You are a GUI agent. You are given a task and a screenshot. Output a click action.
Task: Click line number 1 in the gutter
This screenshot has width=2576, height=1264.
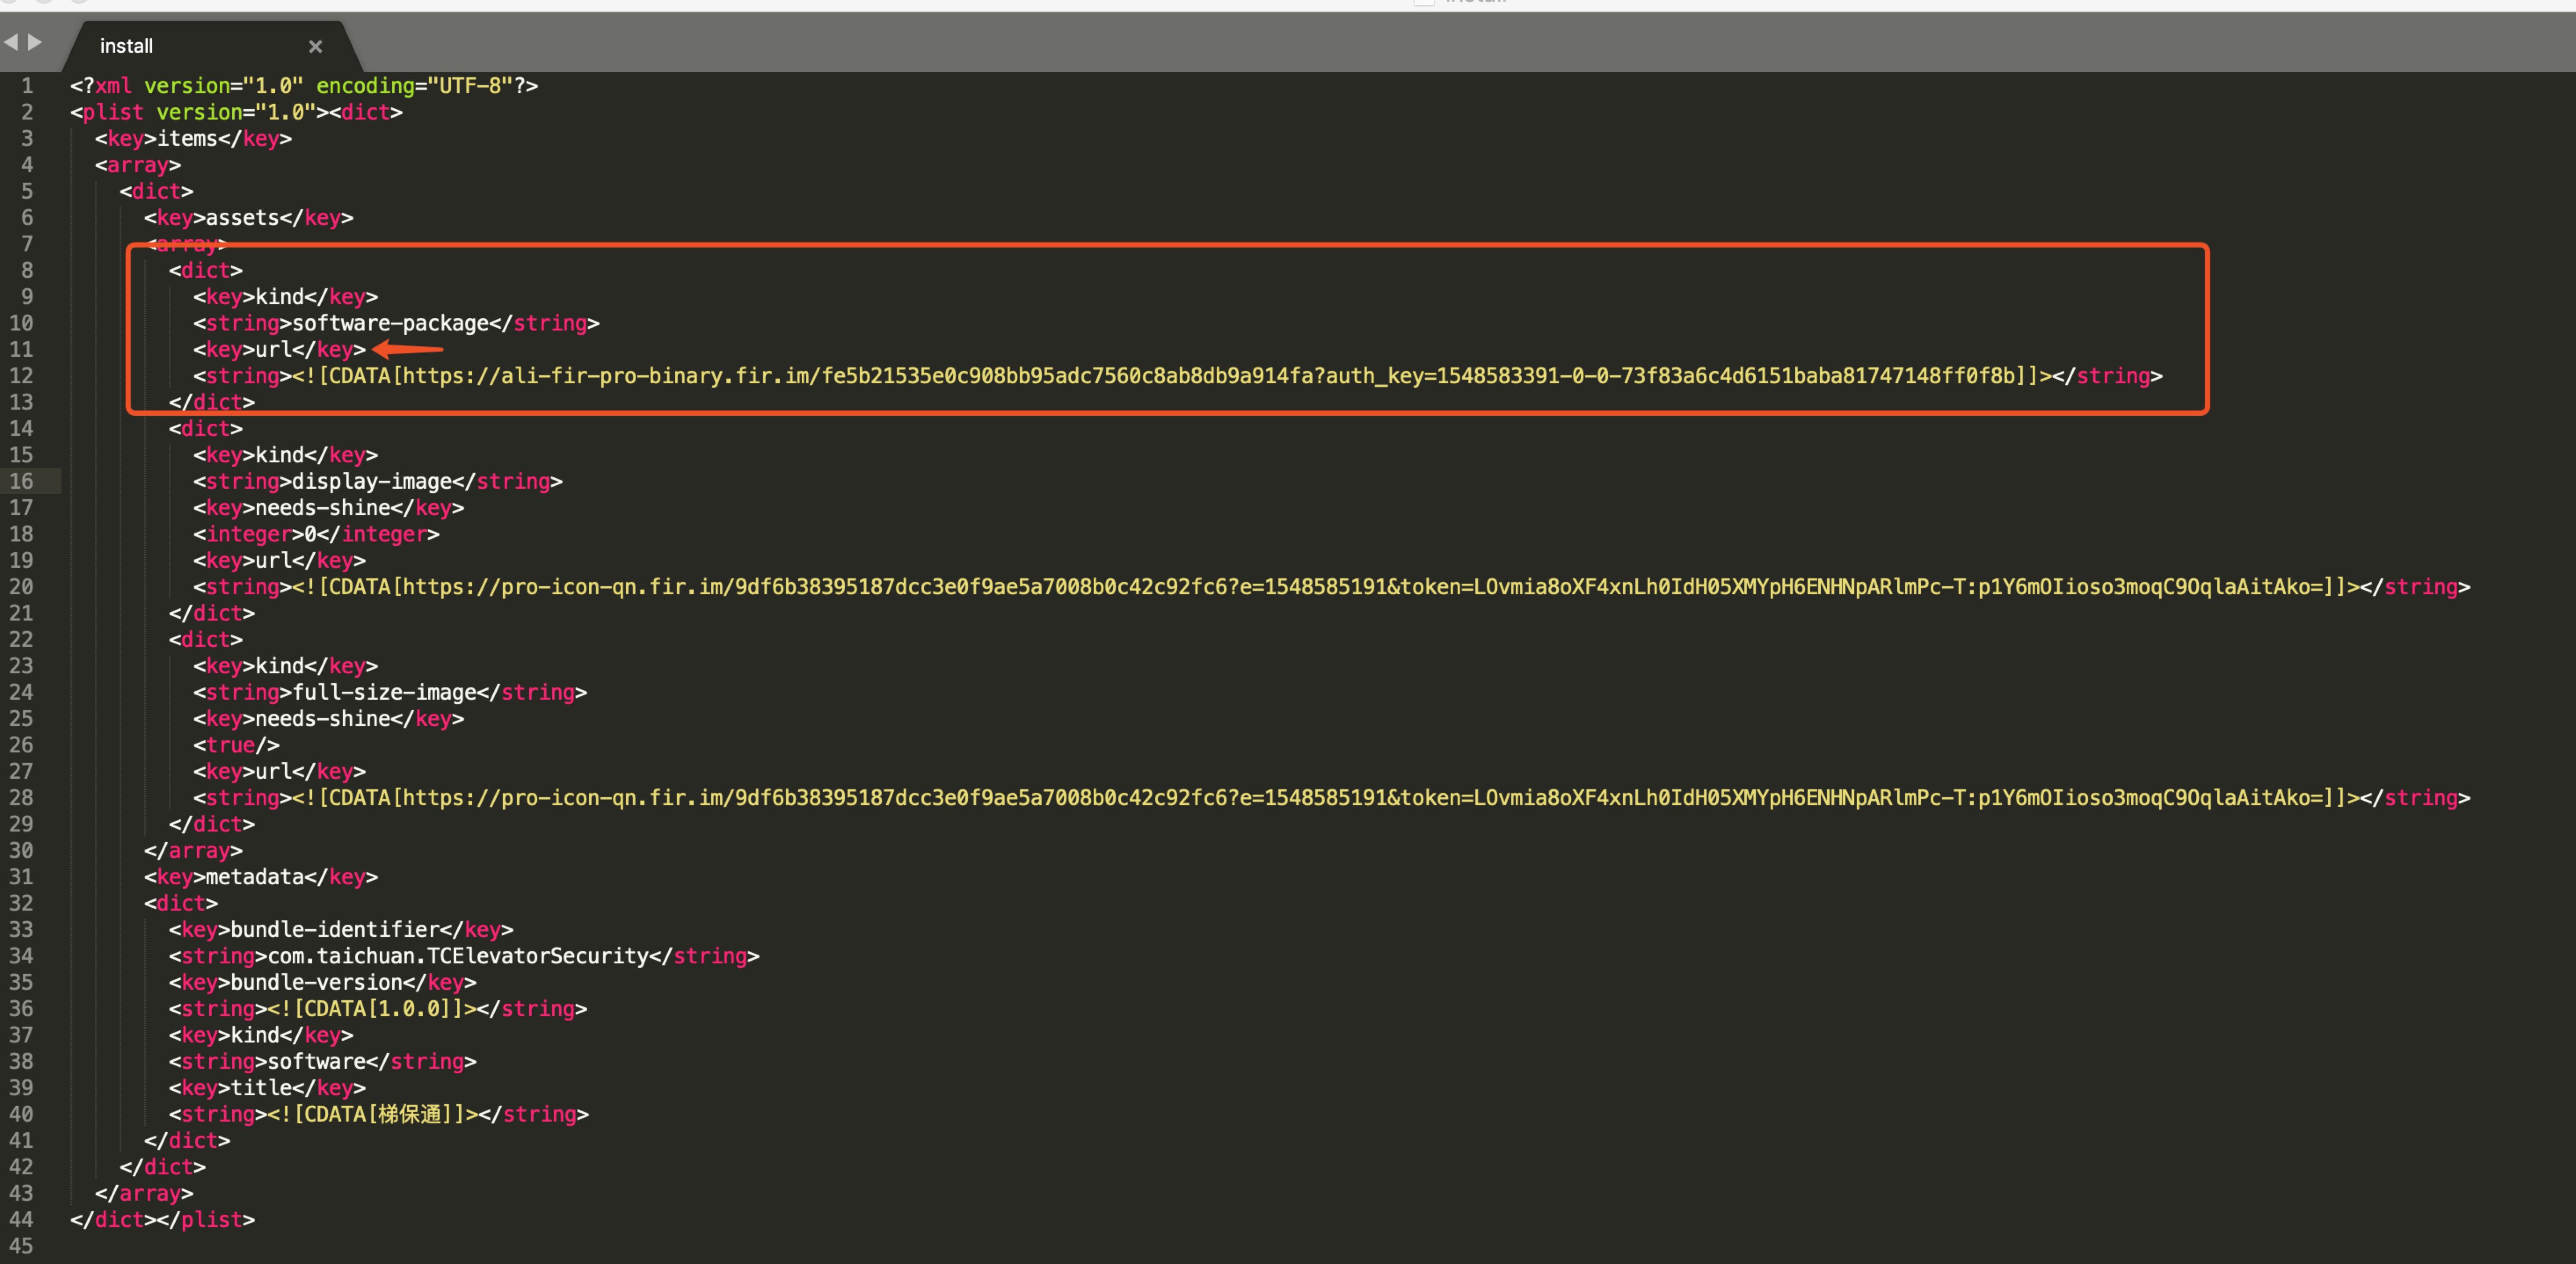tap(27, 86)
